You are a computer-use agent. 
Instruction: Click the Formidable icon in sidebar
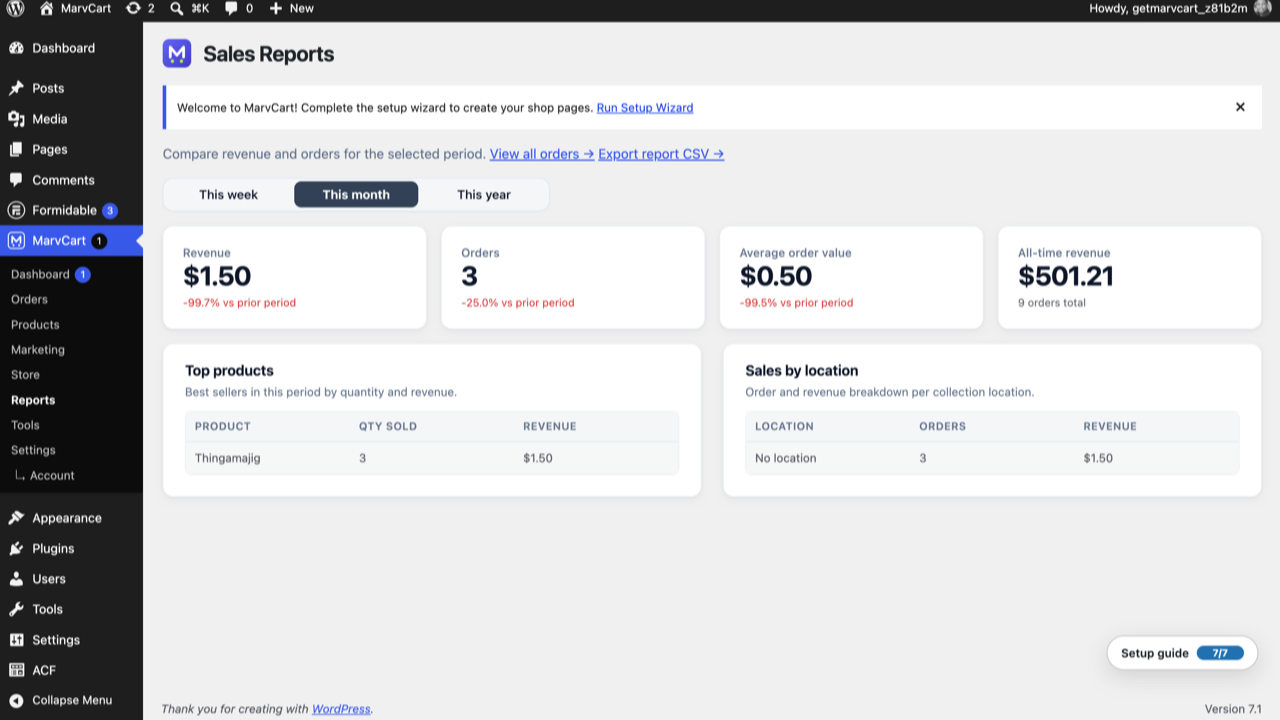point(16,210)
